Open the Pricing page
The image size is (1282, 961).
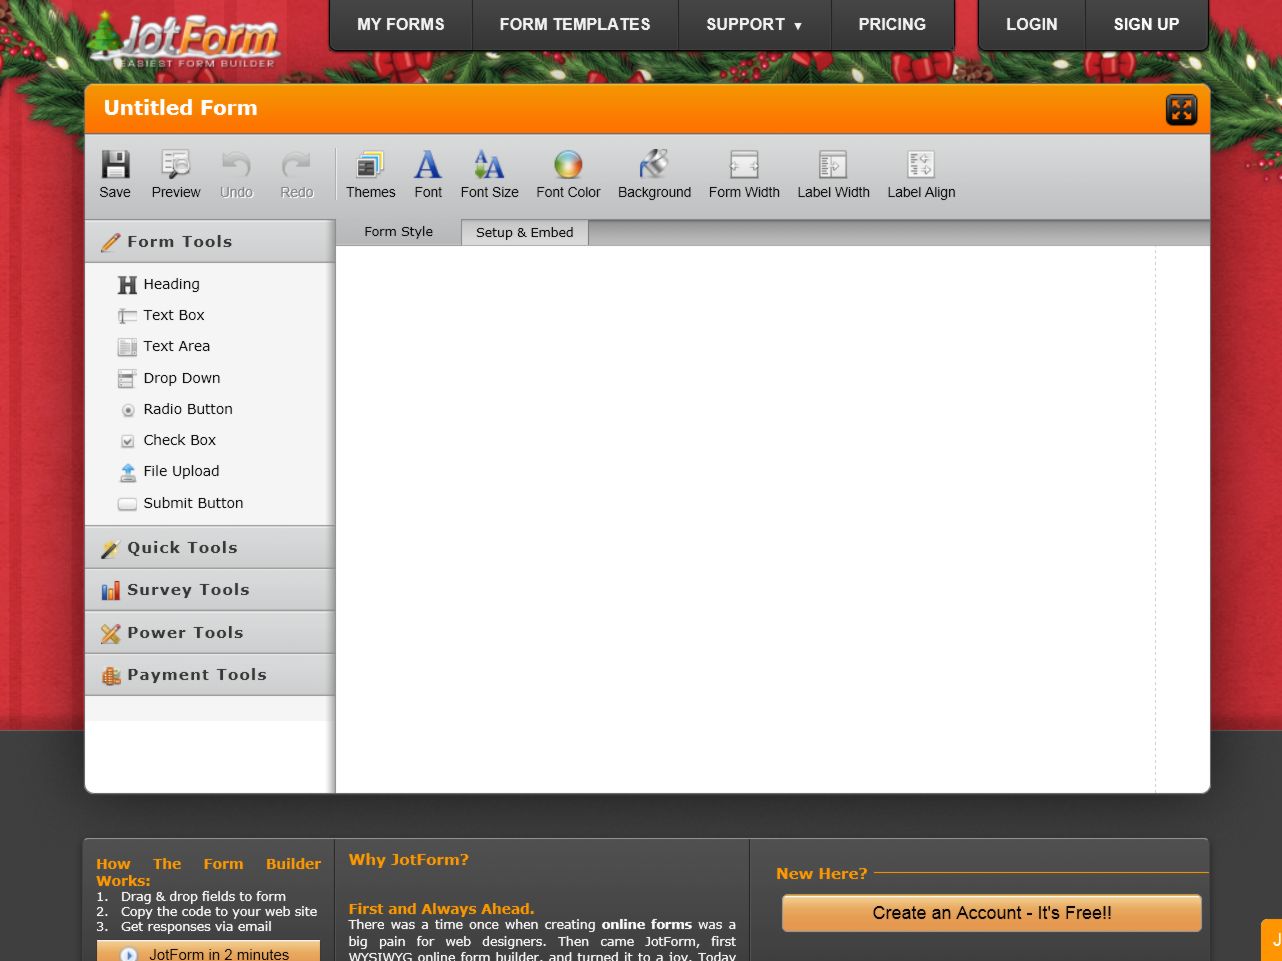[x=892, y=24]
